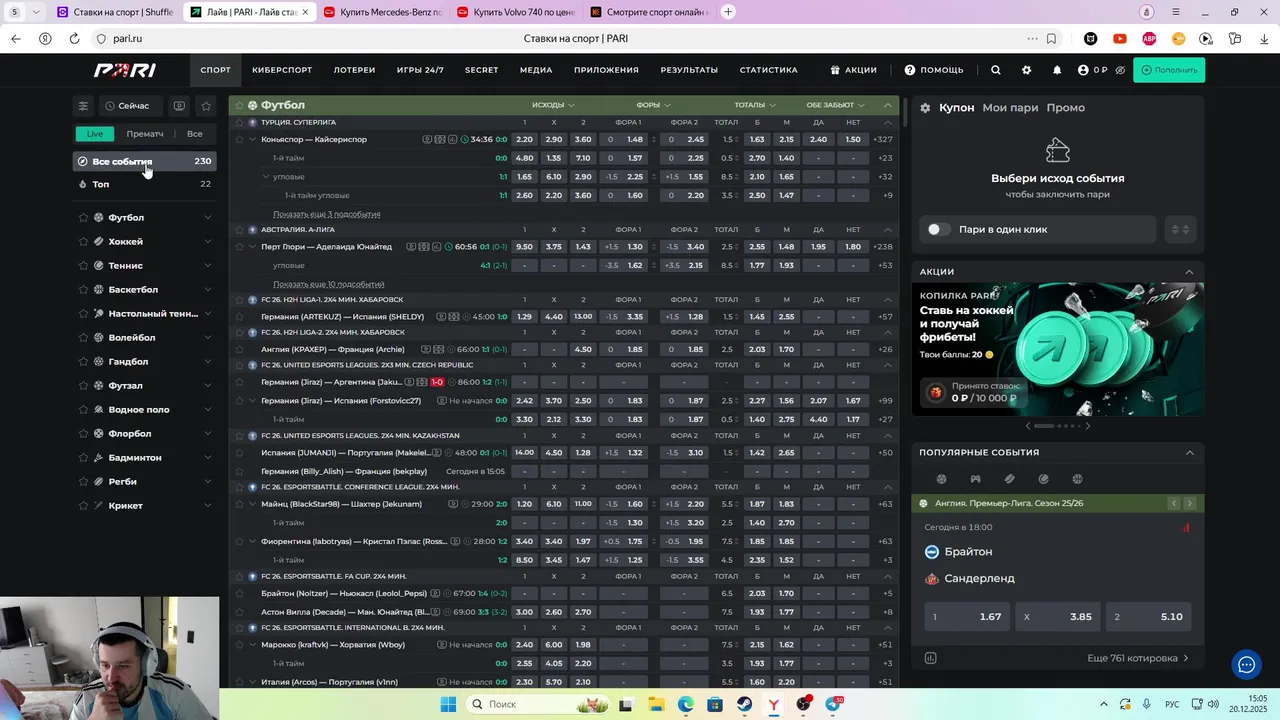The width and height of the screenshot is (1280, 720).
Task: Open Форы column dropdown
Action: click(653, 105)
